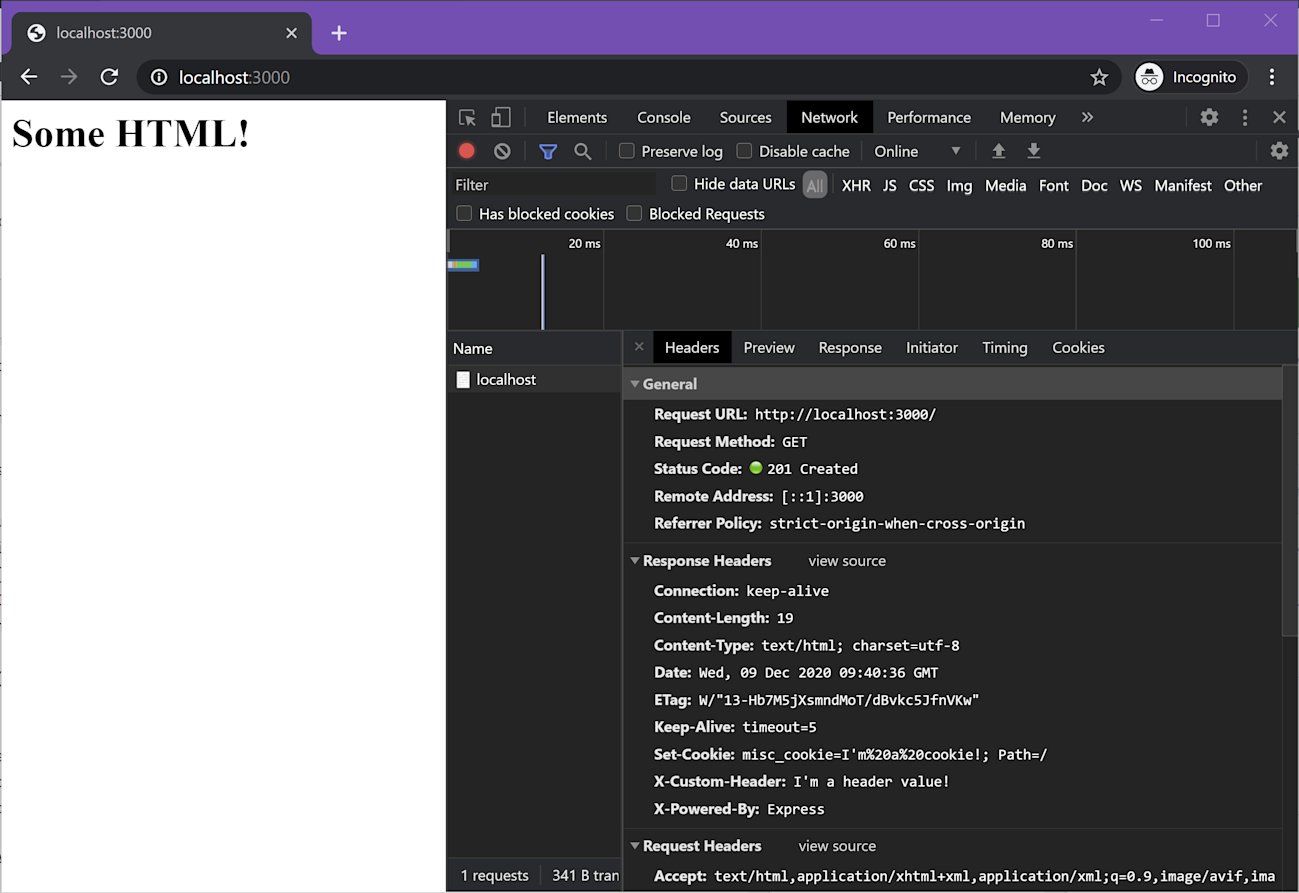The width and height of the screenshot is (1299, 893).
Task: Collapse the Response Headers section
Action: tap(636, 561)
